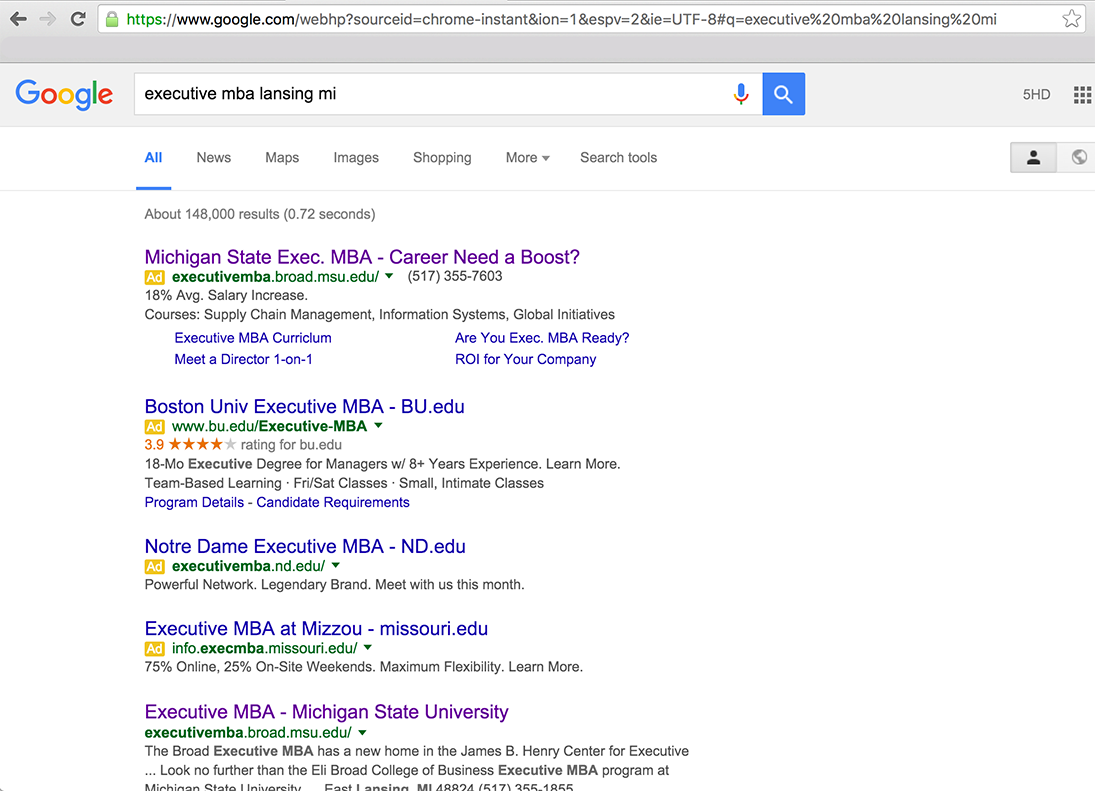
Task: Select the private results person icon
Action: click(1034, 158)
